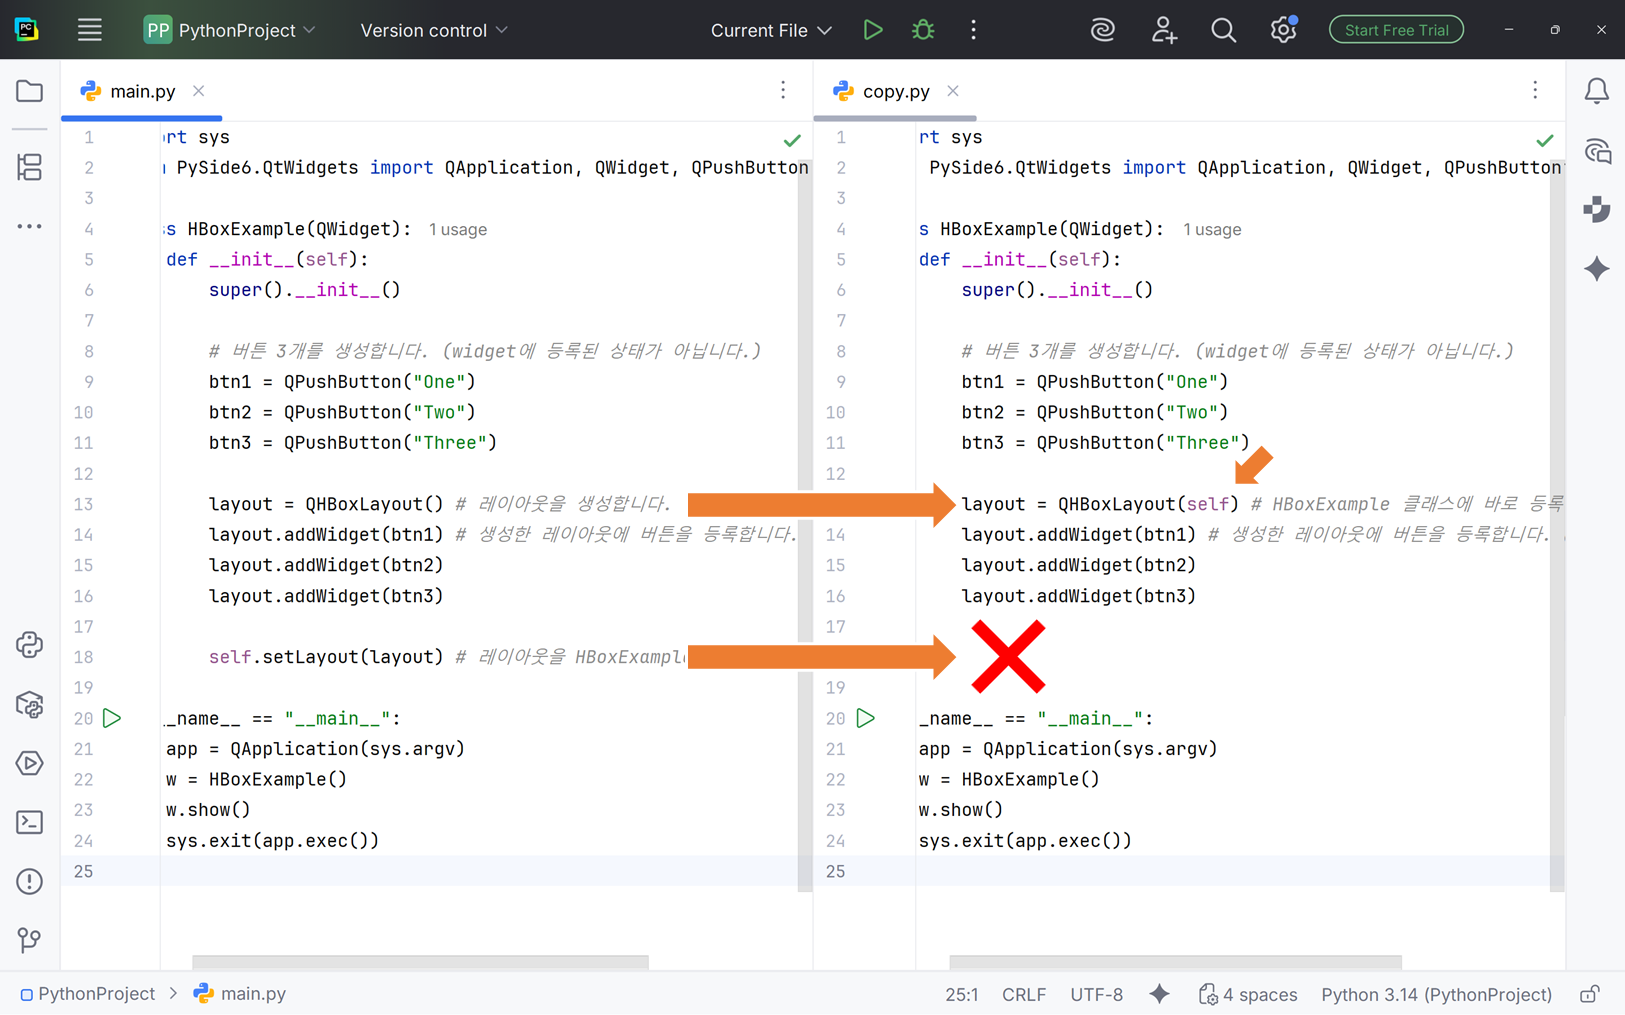Expand the Version control dropdown
Image resolution: width=1625 pixels, height=1015 pixels.
pos(434,30)
